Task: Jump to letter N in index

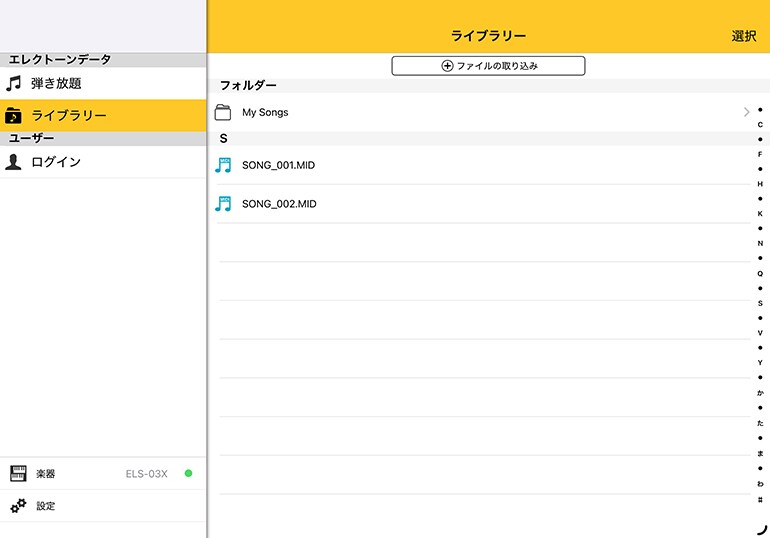Action: (760, 243)
